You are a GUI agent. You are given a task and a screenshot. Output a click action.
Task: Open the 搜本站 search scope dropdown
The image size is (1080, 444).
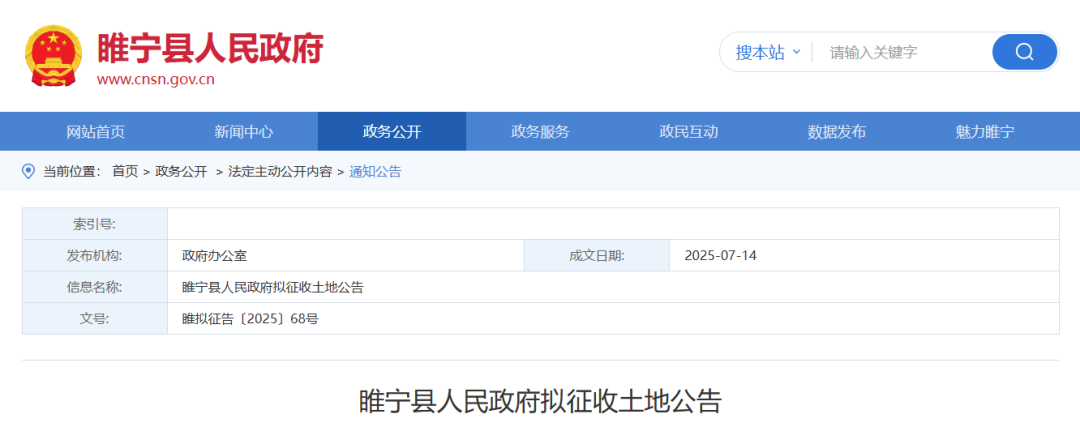point(767,52)
